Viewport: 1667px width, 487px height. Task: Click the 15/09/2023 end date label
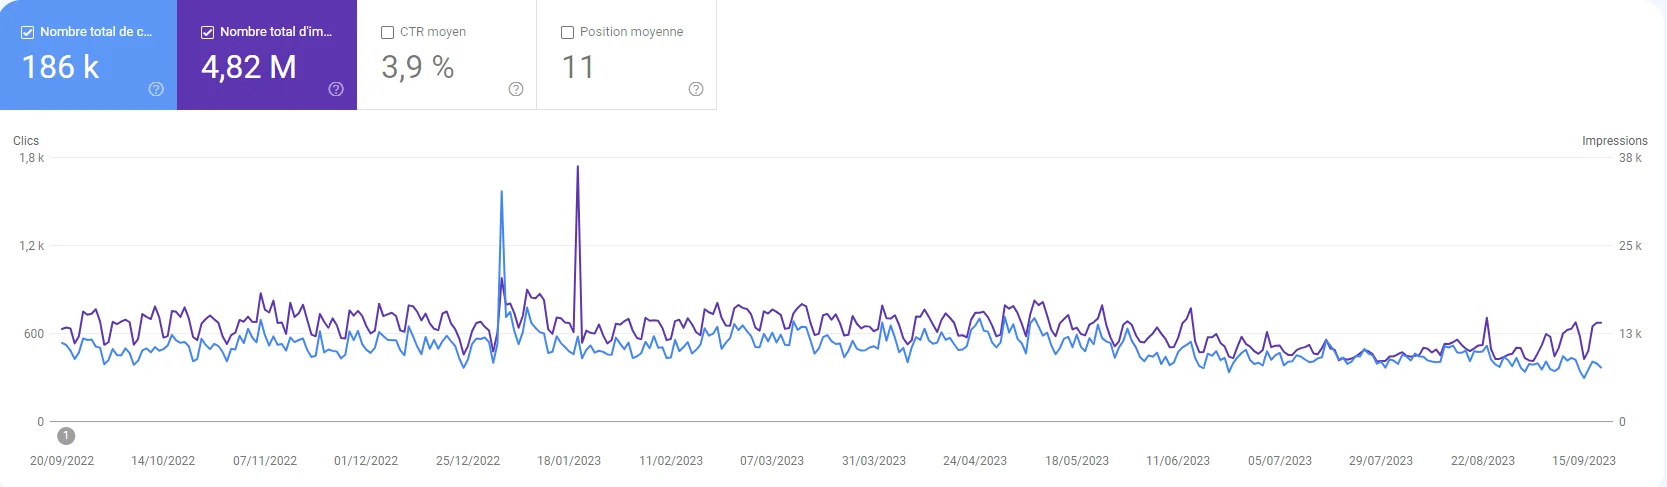click(x=1584, y=461)
